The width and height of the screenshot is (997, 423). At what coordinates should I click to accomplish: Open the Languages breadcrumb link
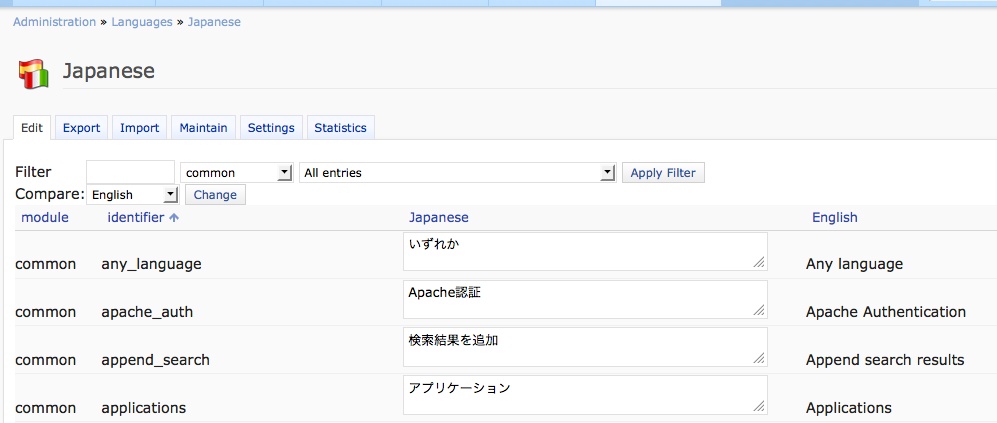click(142, 22)
